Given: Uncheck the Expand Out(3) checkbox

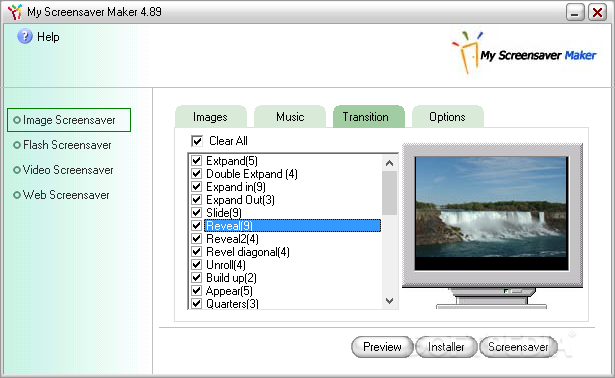Looking at the screenshot, I should (x=197, y=199).
